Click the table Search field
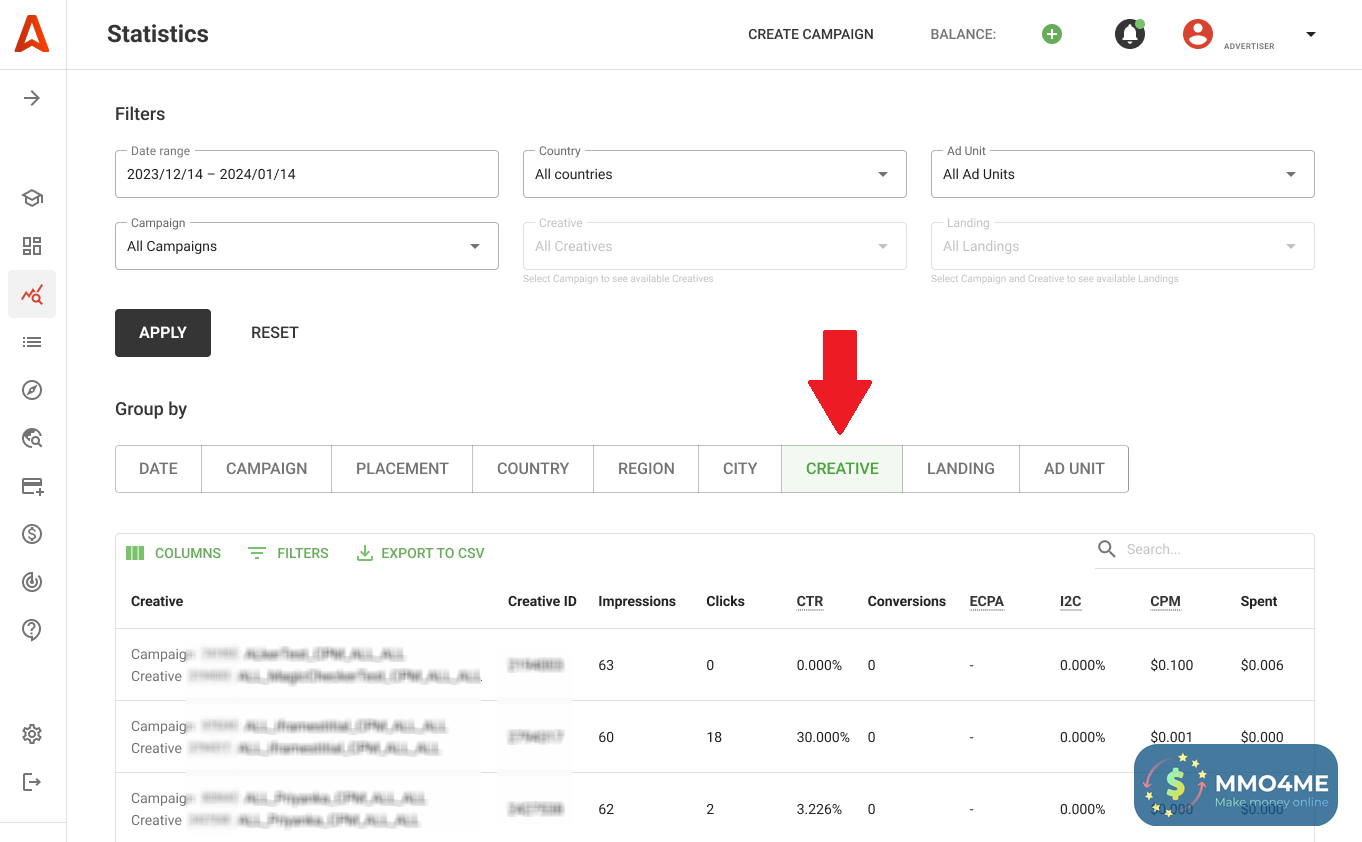 point(1214,549)
